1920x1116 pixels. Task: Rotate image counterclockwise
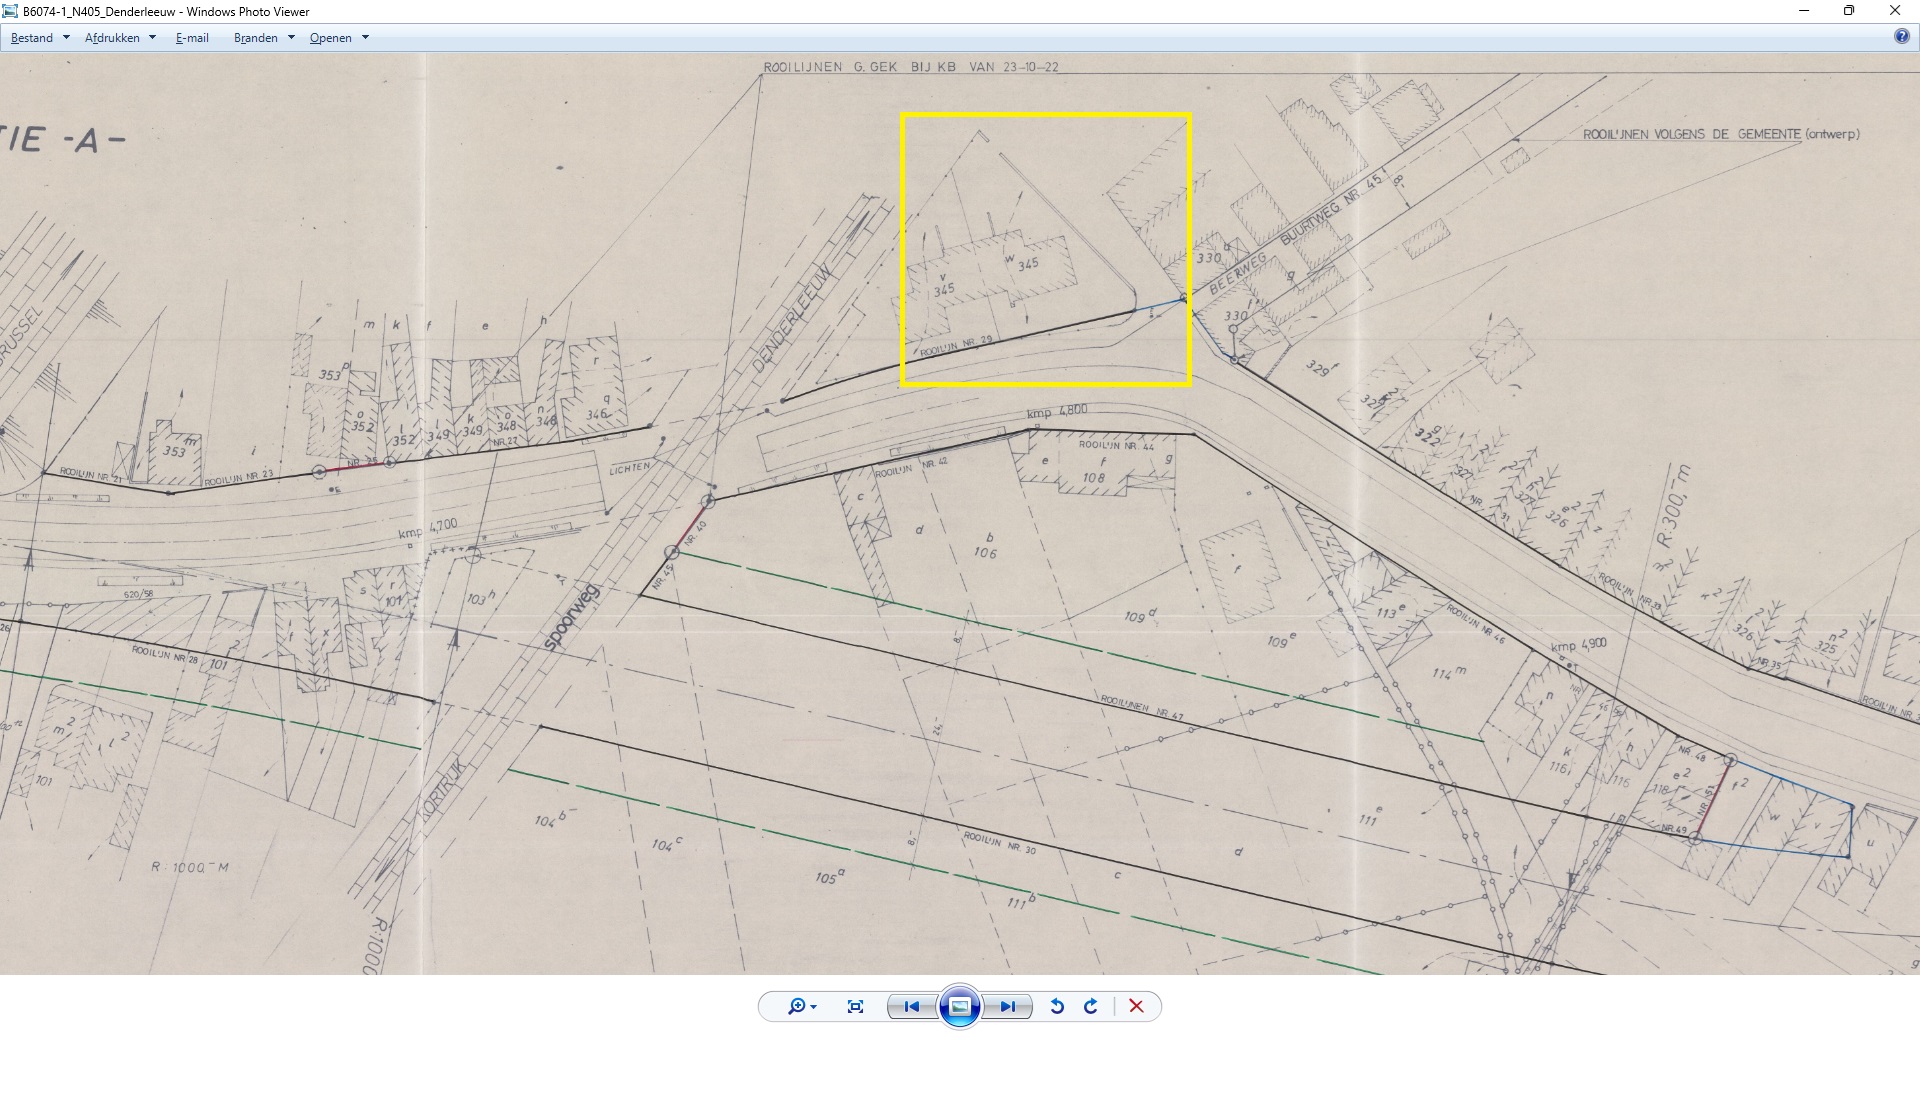point(1057,1006)
